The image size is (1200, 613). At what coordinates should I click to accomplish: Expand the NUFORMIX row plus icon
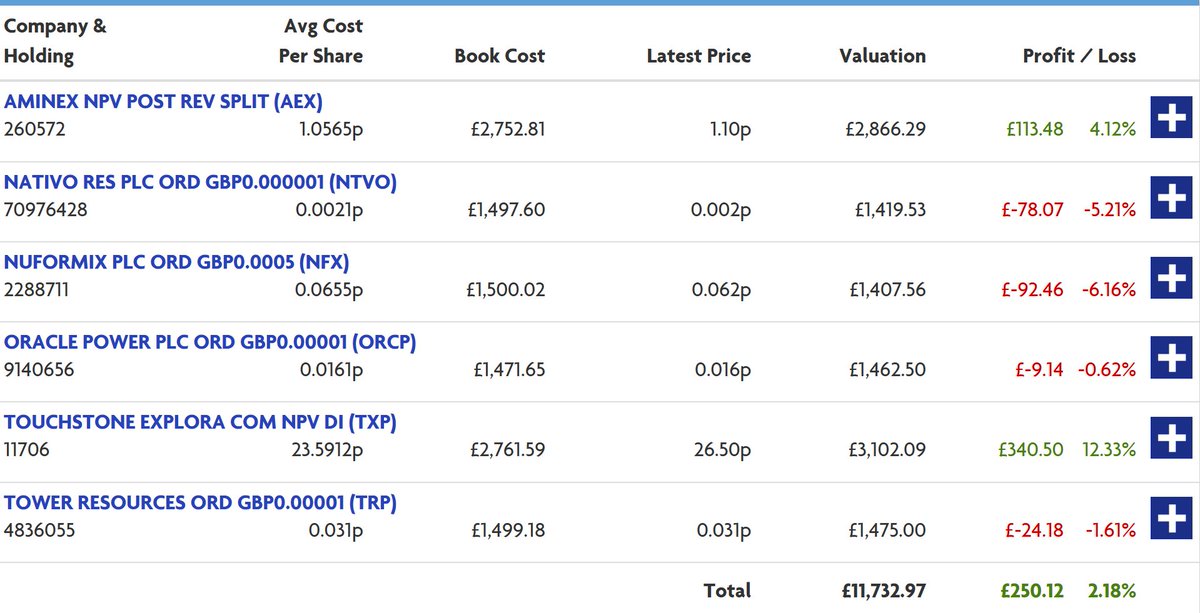tap(1171, 279)
